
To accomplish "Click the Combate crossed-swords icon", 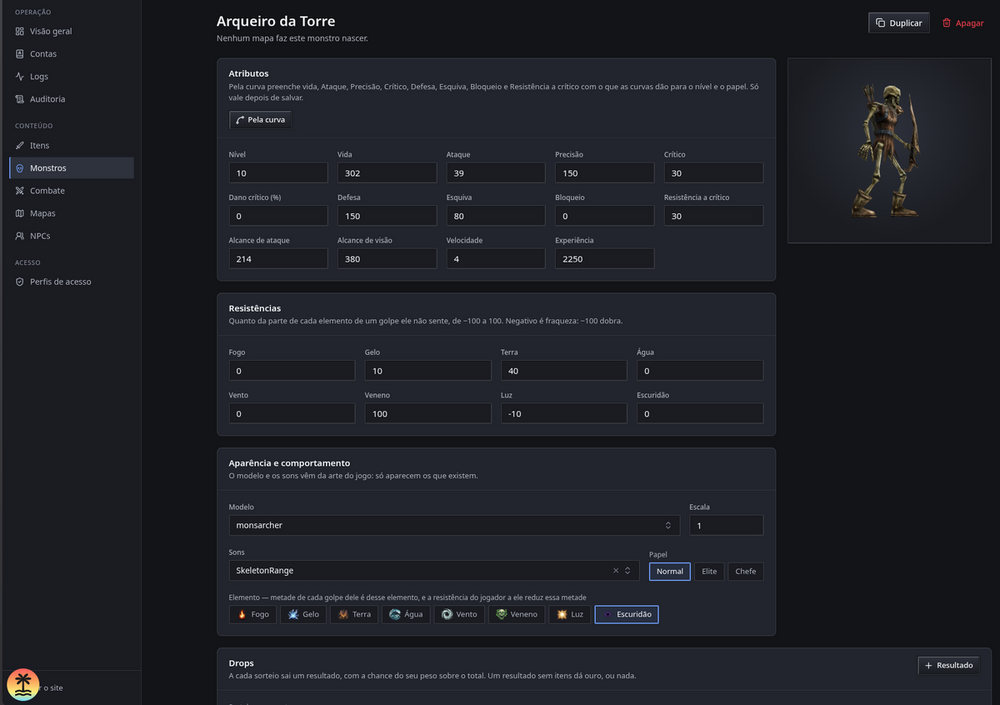I will click(20, 191).
